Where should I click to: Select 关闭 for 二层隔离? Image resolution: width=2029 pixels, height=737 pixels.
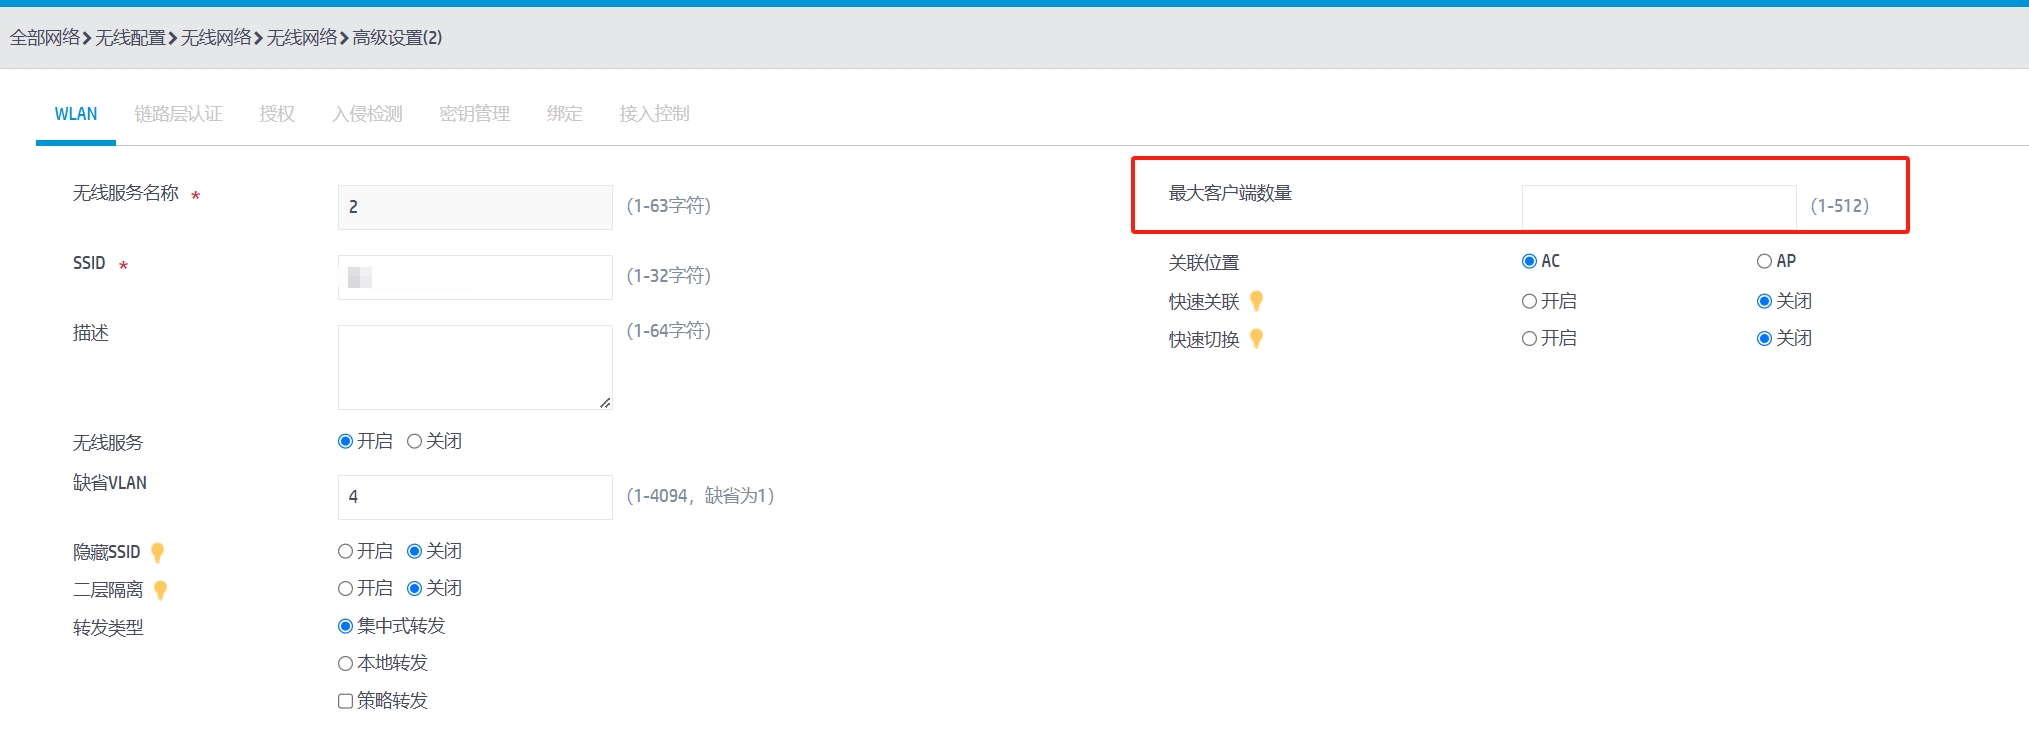414,588
